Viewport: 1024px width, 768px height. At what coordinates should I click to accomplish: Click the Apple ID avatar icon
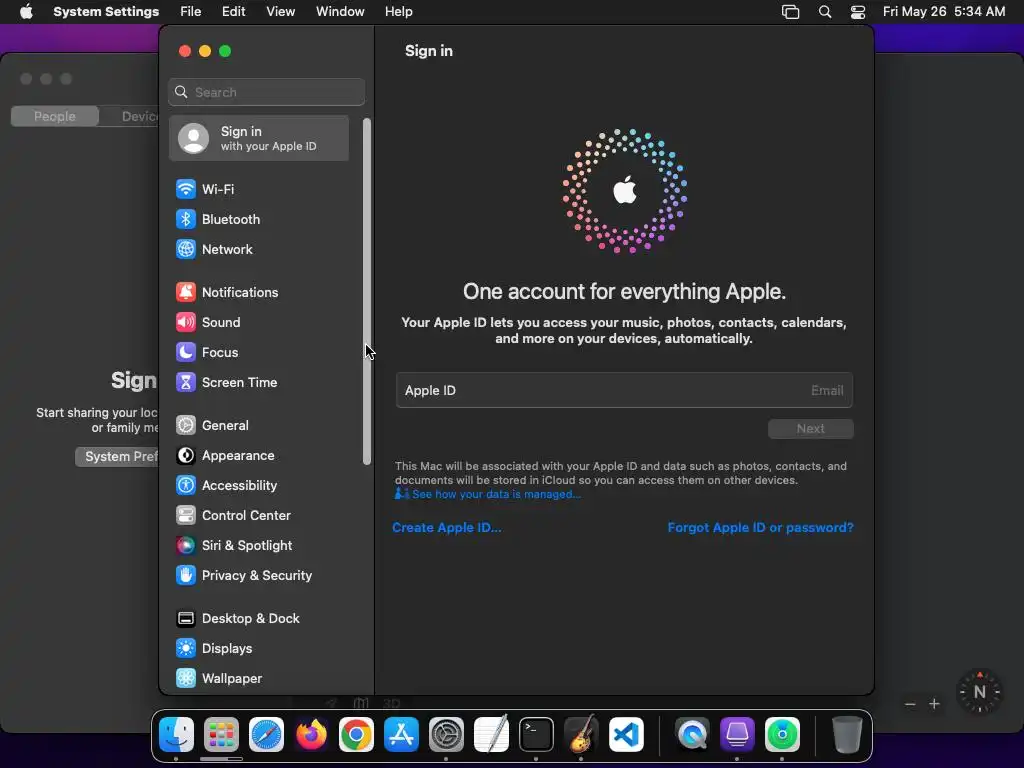point(193,138)
